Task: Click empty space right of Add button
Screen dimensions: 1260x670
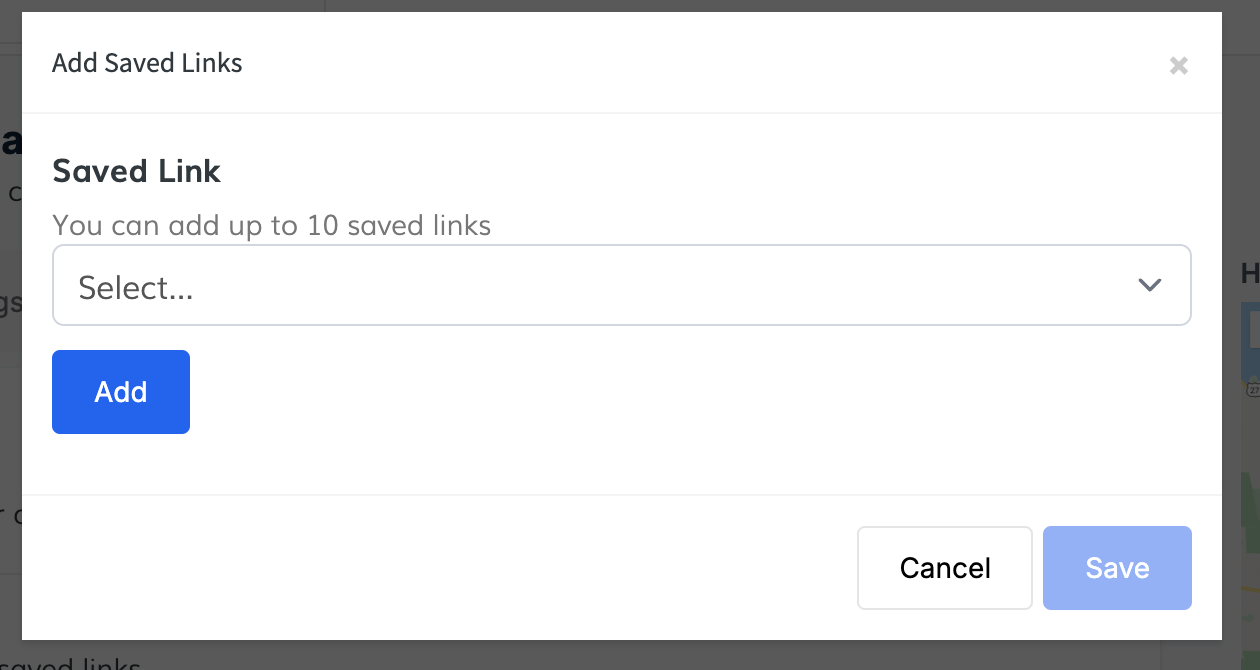Action: [600, 392]
